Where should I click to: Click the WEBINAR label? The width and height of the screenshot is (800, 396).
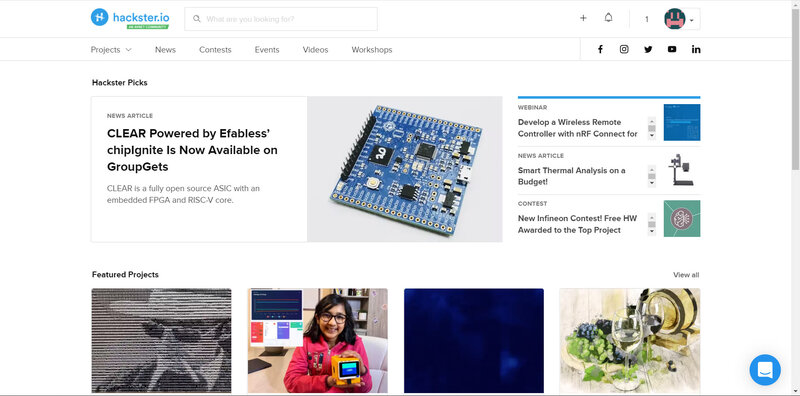coord(532,108)
